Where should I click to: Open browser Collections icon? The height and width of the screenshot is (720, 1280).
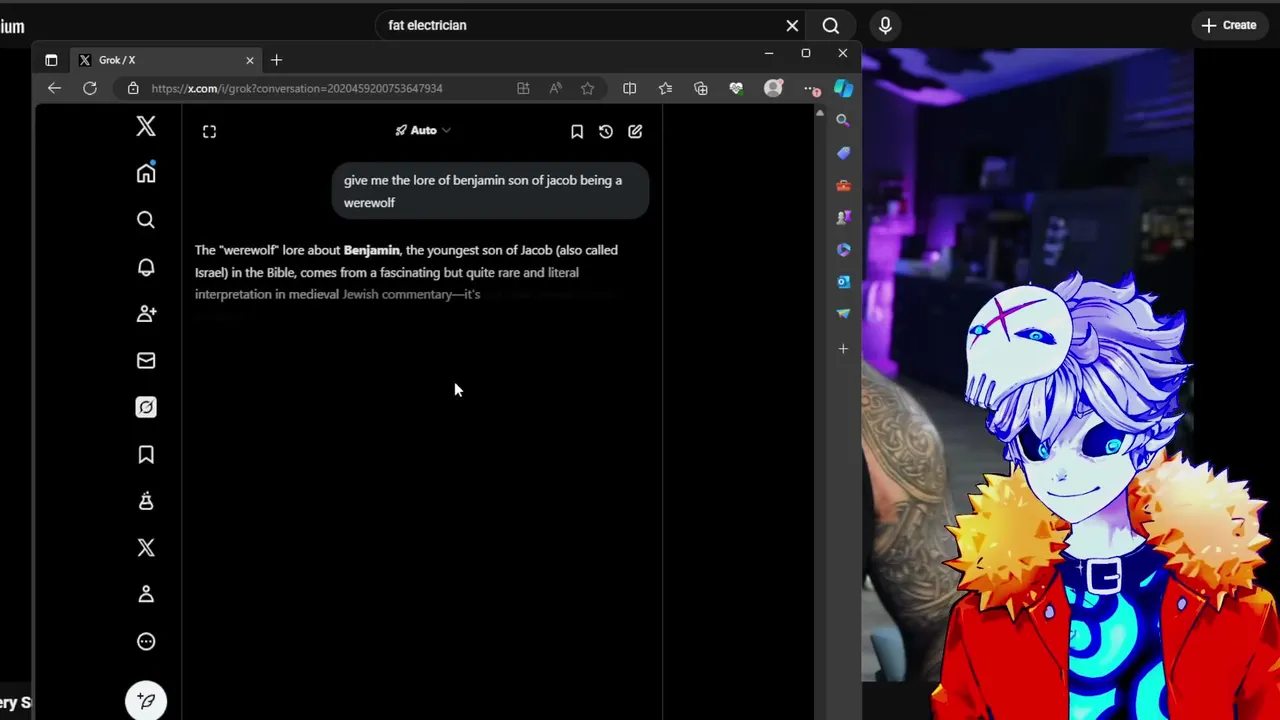click(x=701, y=88)
